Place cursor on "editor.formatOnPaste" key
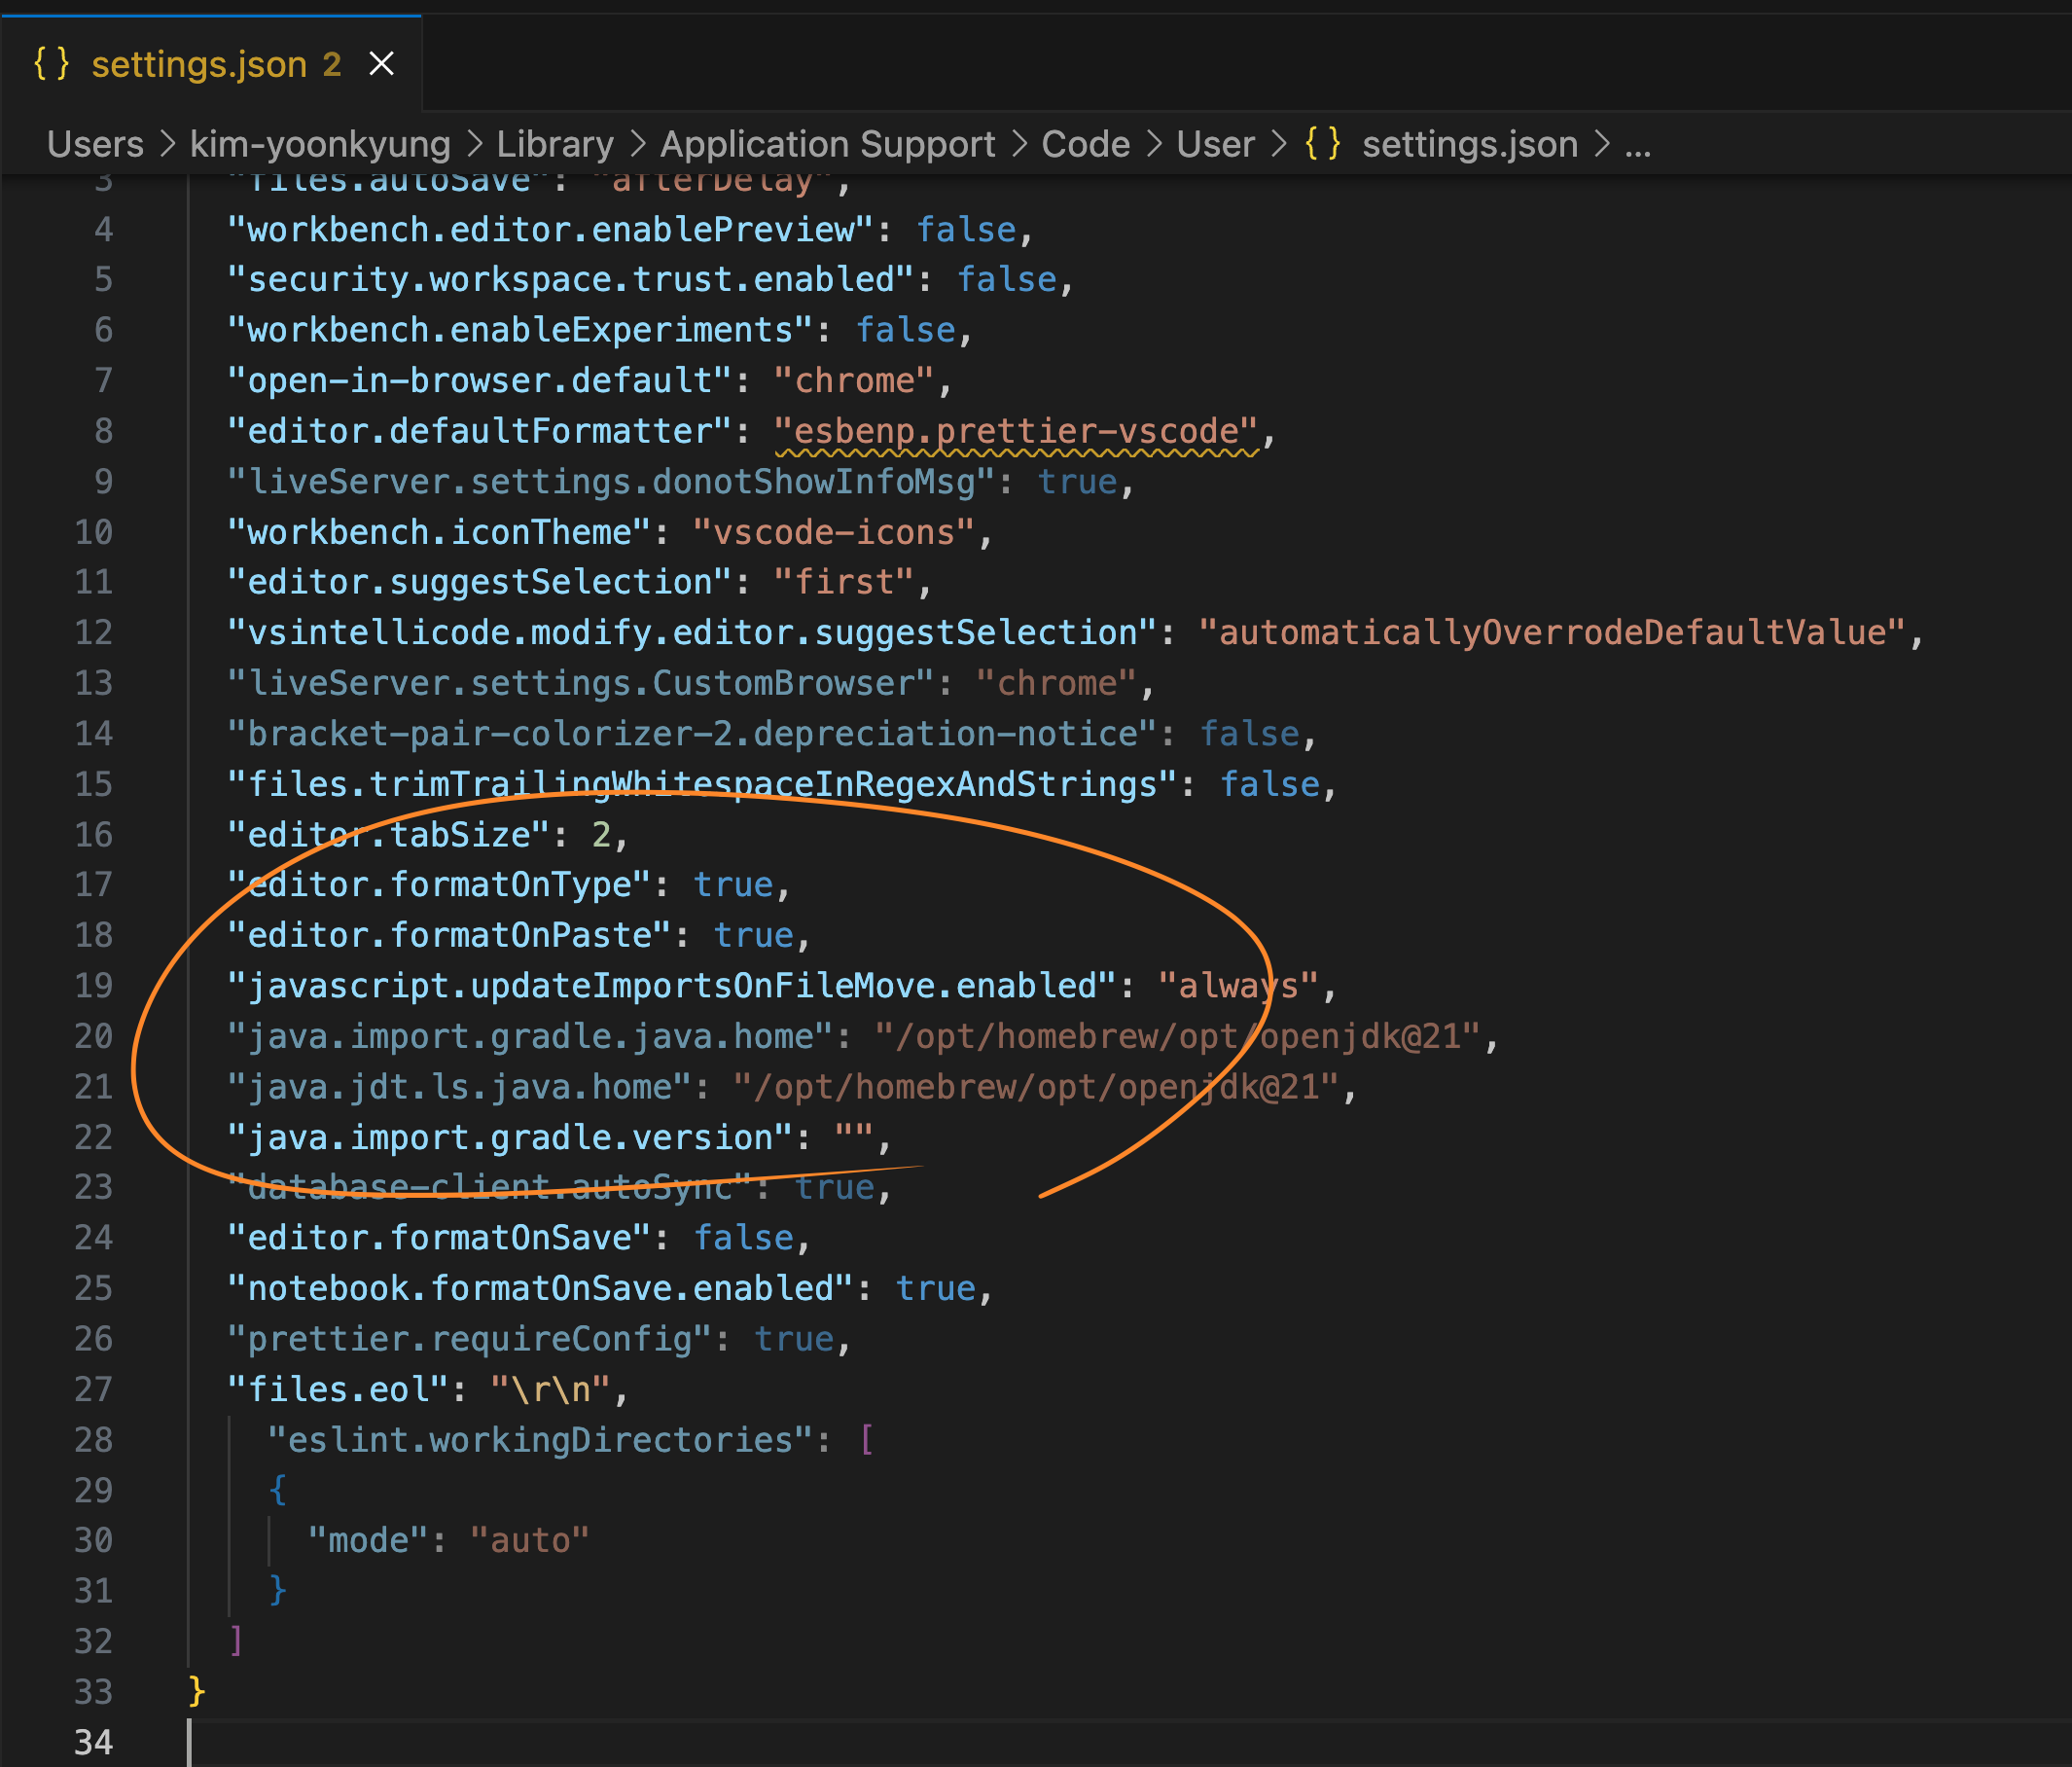2072x1767 pixels. tap(450, 936)
